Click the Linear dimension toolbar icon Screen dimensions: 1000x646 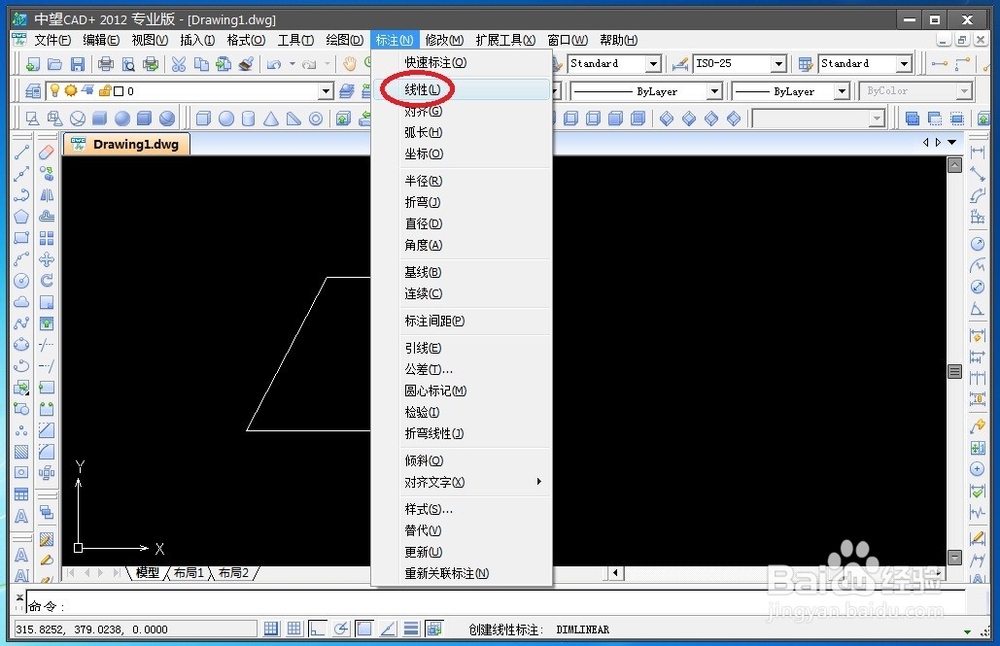(977, 152)
